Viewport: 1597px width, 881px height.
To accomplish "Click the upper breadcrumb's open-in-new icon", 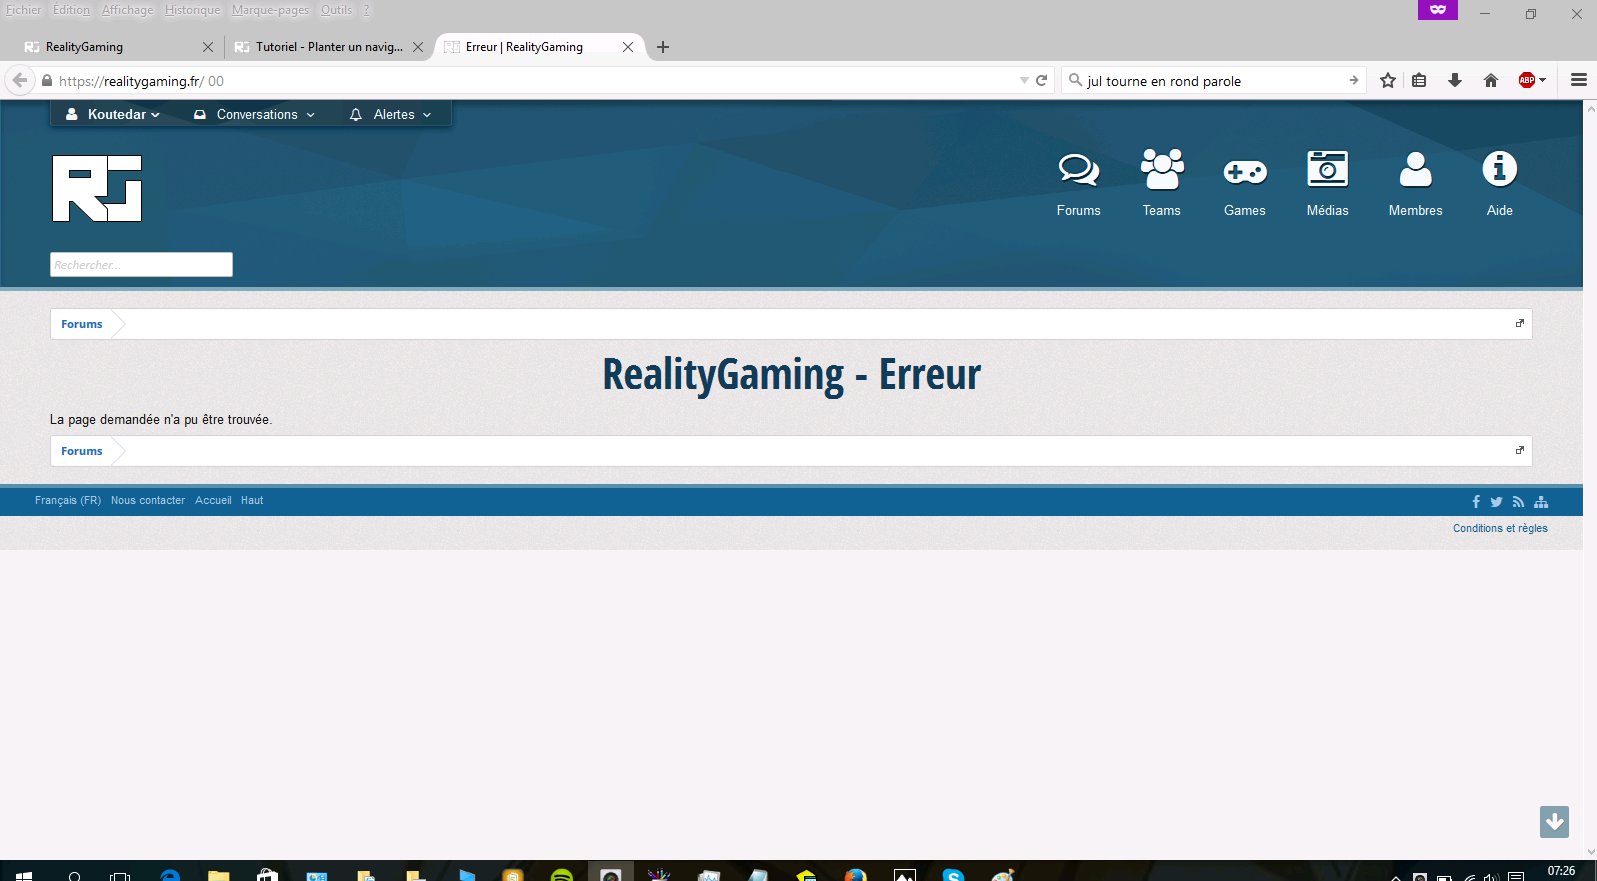I will (x=1520, y=323).
